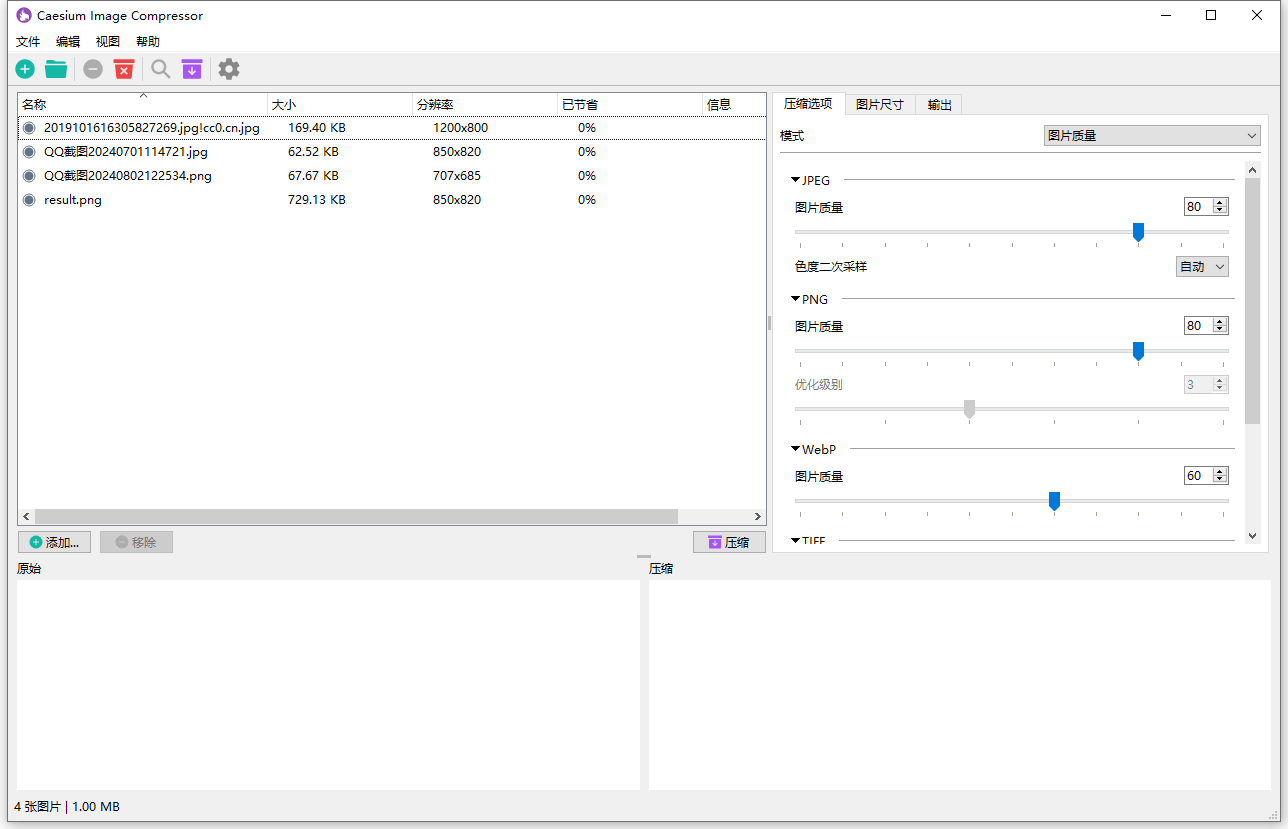Click the gray remove item toolbar icon
Image resolution: width=1288 pixels, height=829 pixels.
tap(93, 69)
